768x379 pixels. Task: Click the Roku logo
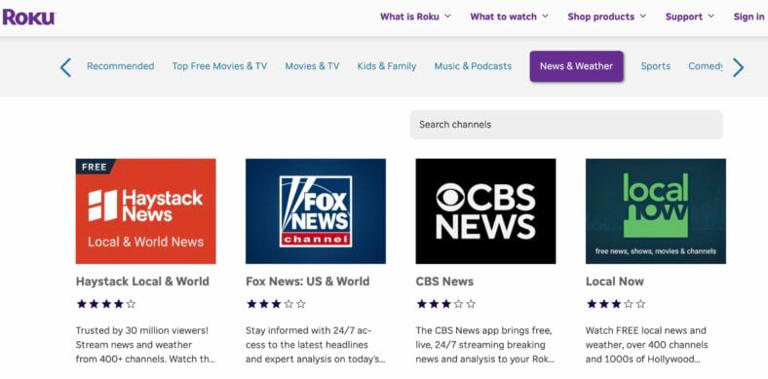pyautogui.click(x=28, y=17)
